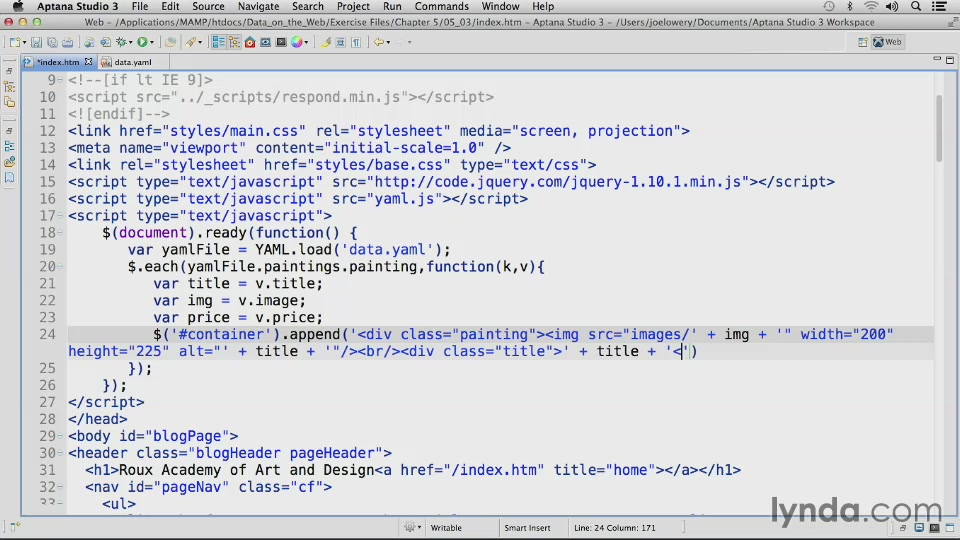Click the eye preview toolbar icon
The height and width of the screenshot is (540, 960).
pos(265,42)
